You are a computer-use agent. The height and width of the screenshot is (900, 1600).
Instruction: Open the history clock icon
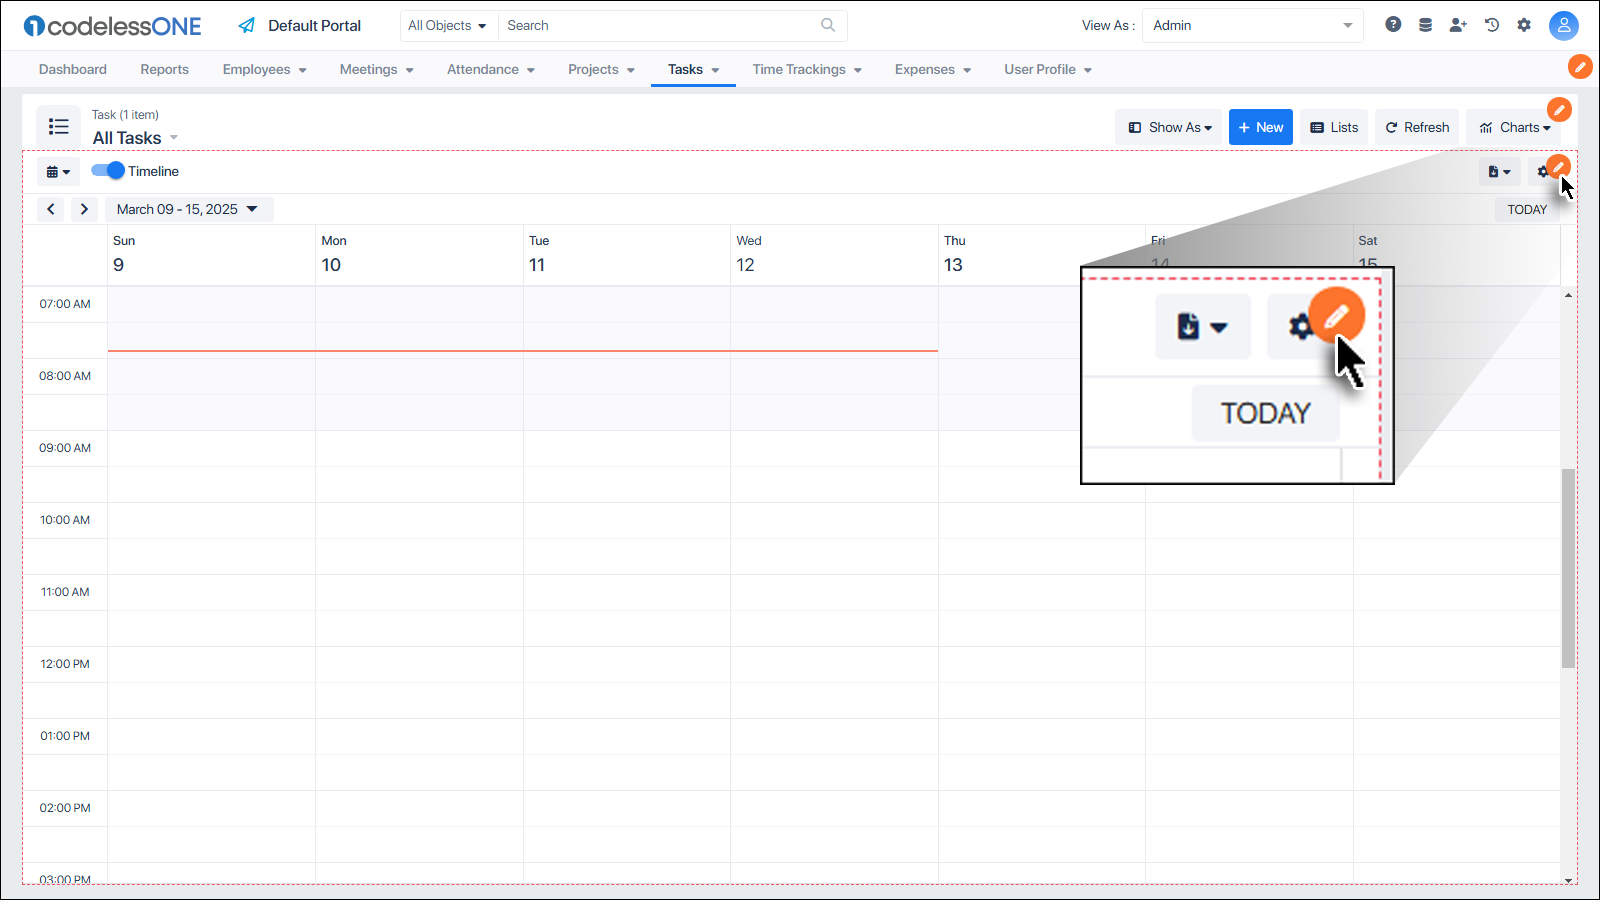point(1492,25)
